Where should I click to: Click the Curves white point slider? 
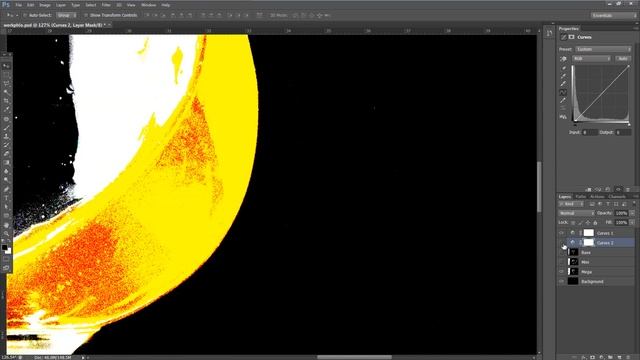point(629,124)
